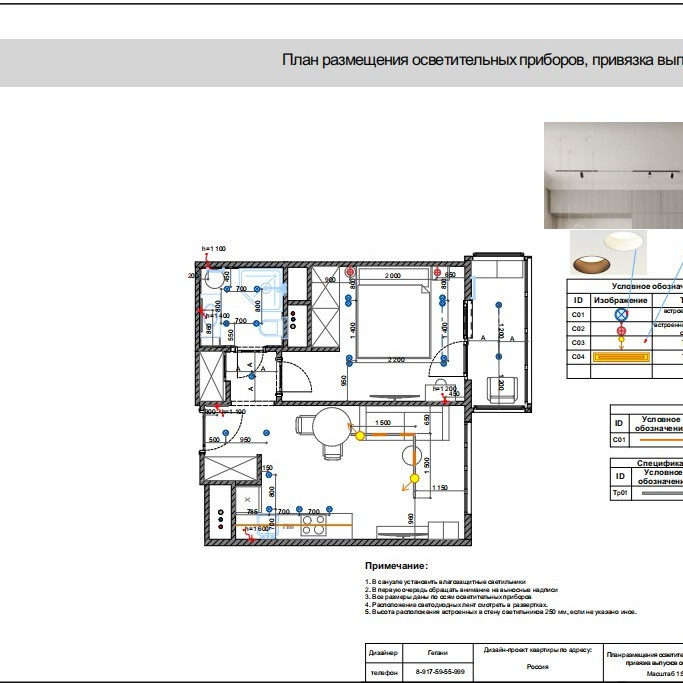683x683 pixels.
Task: Click the 'Примечание:' notes heading
Action: pyautogui.click(x=395, y=566)
